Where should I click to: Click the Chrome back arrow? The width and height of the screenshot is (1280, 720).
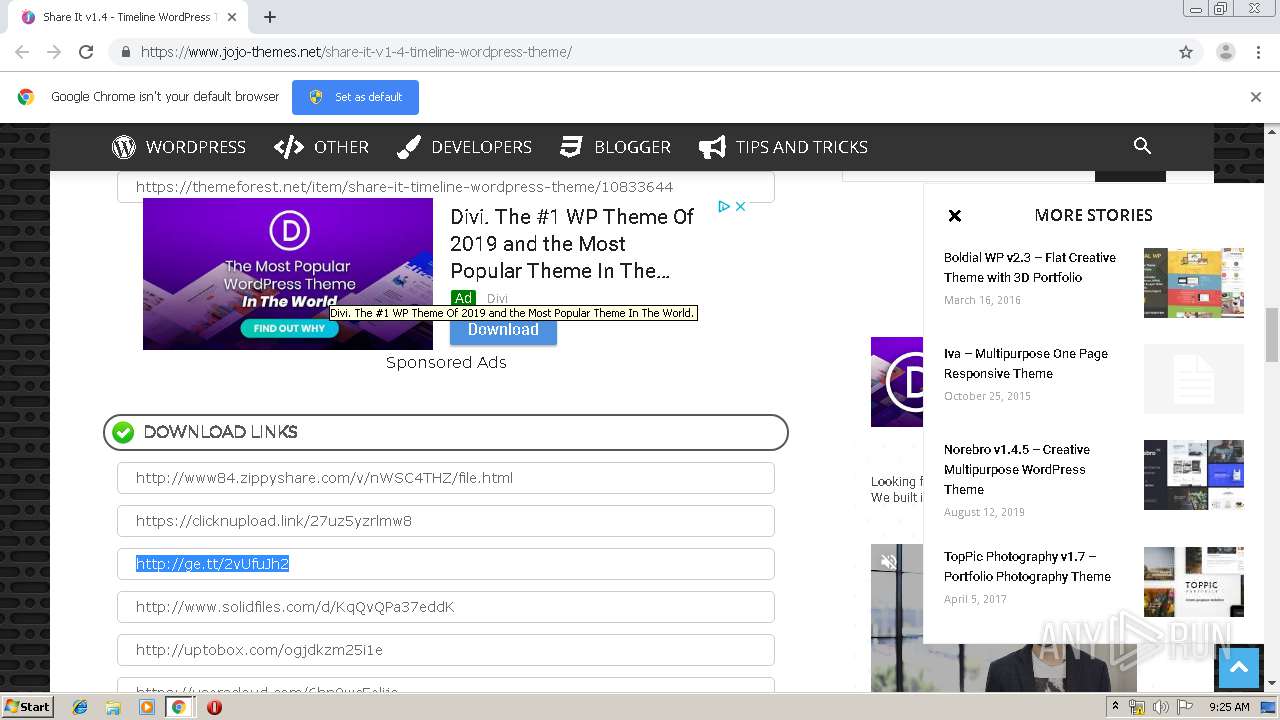(22, 52)
